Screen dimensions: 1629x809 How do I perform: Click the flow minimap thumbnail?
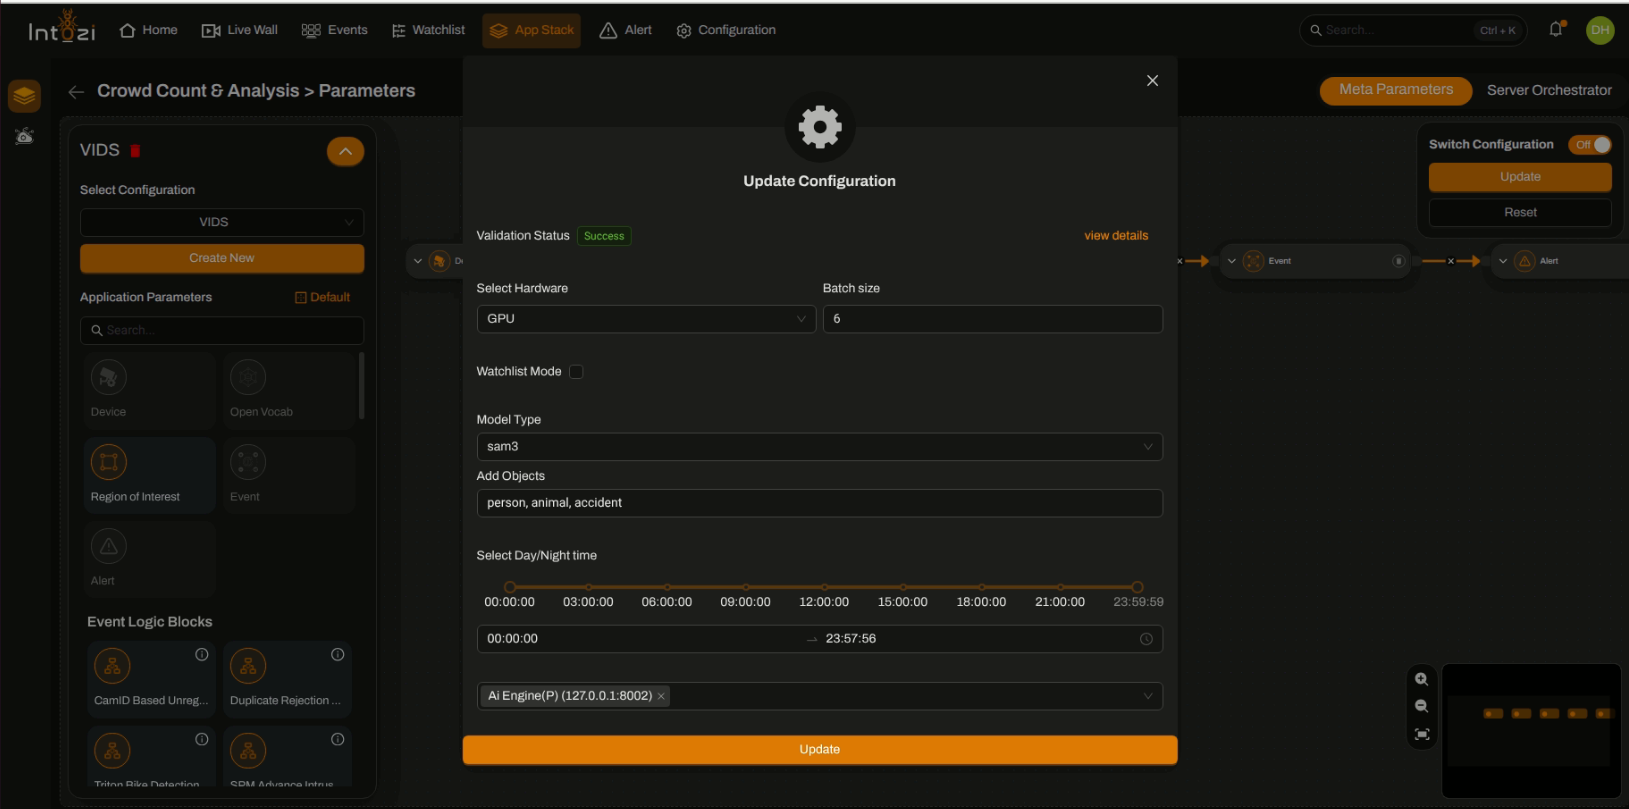pos(1531,731)
